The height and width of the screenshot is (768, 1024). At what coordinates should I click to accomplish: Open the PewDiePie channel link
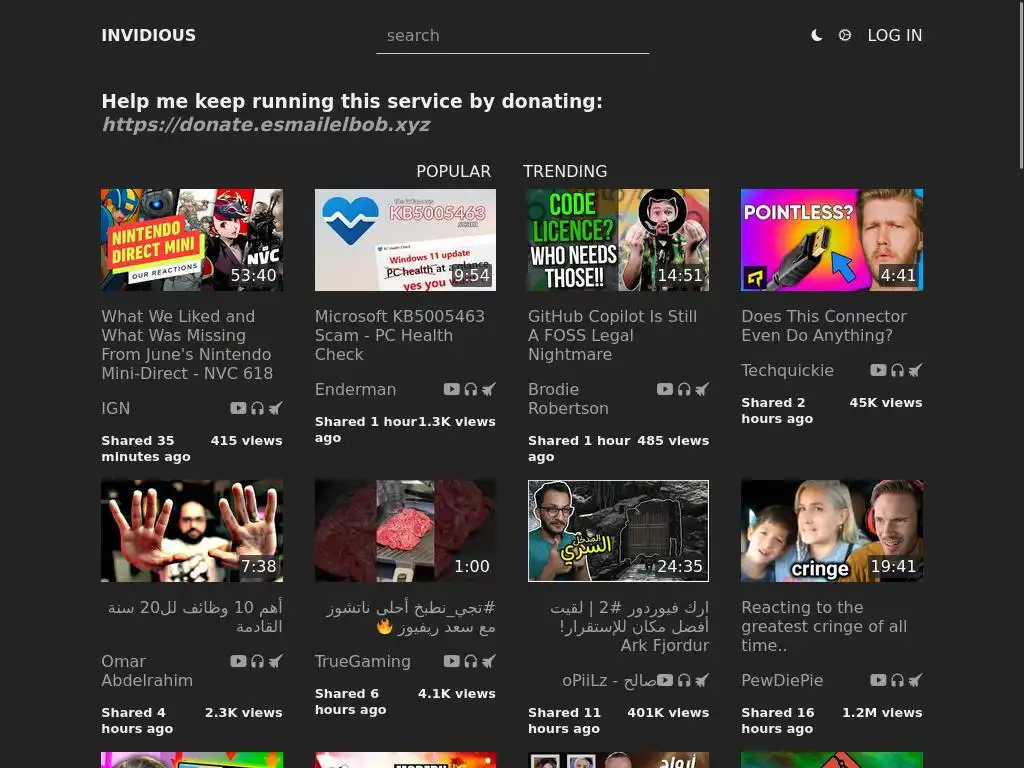point(782,680)
